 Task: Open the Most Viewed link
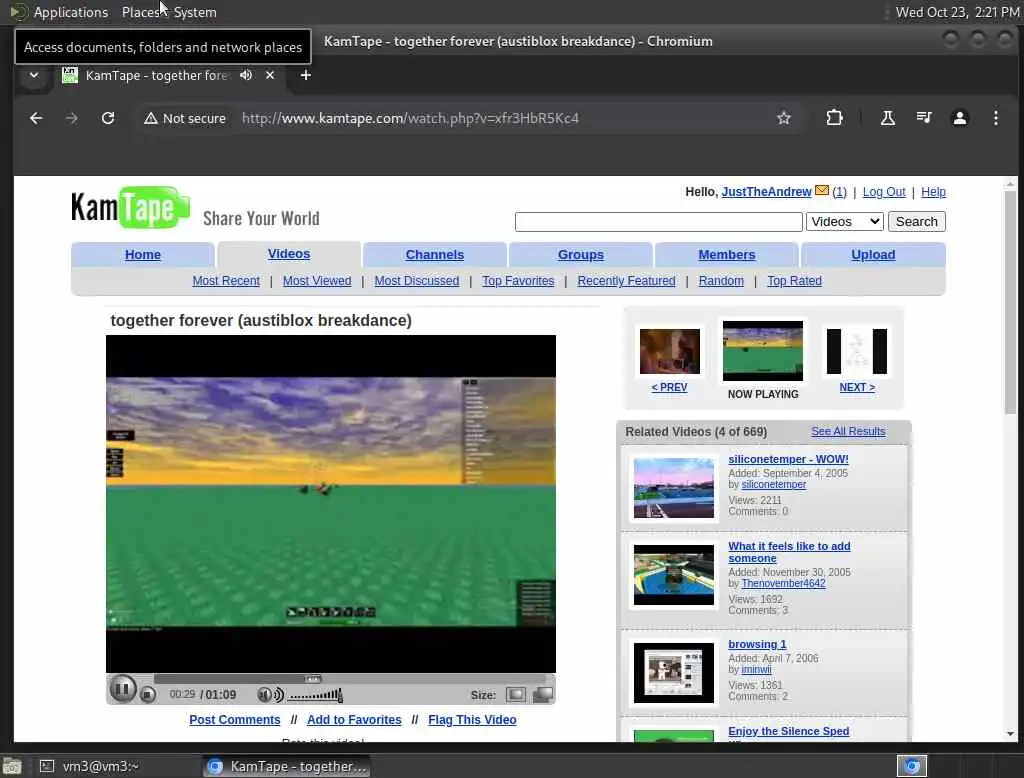(x=317, y=281)
